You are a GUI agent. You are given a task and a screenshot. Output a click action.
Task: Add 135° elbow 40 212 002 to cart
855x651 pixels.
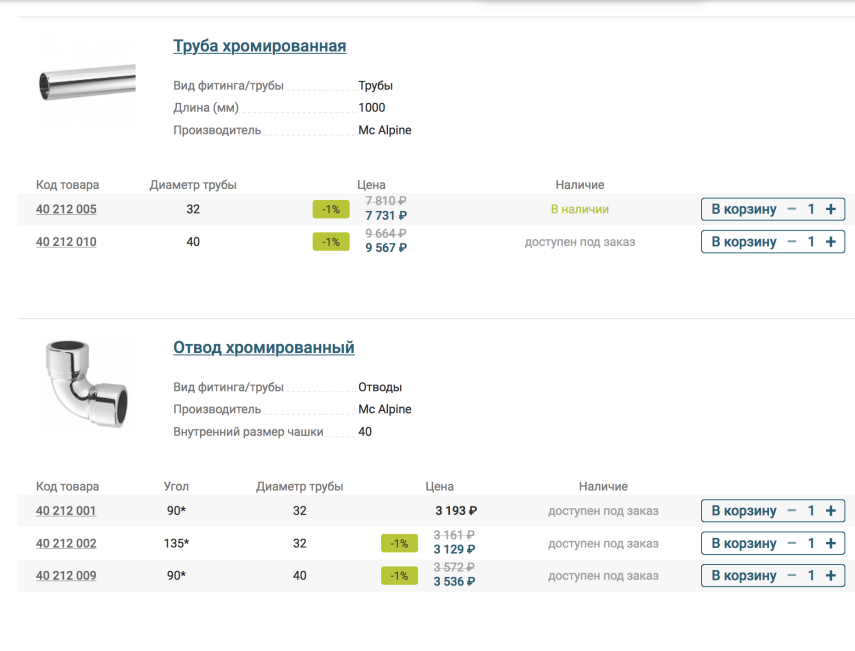tap(743, 544)
